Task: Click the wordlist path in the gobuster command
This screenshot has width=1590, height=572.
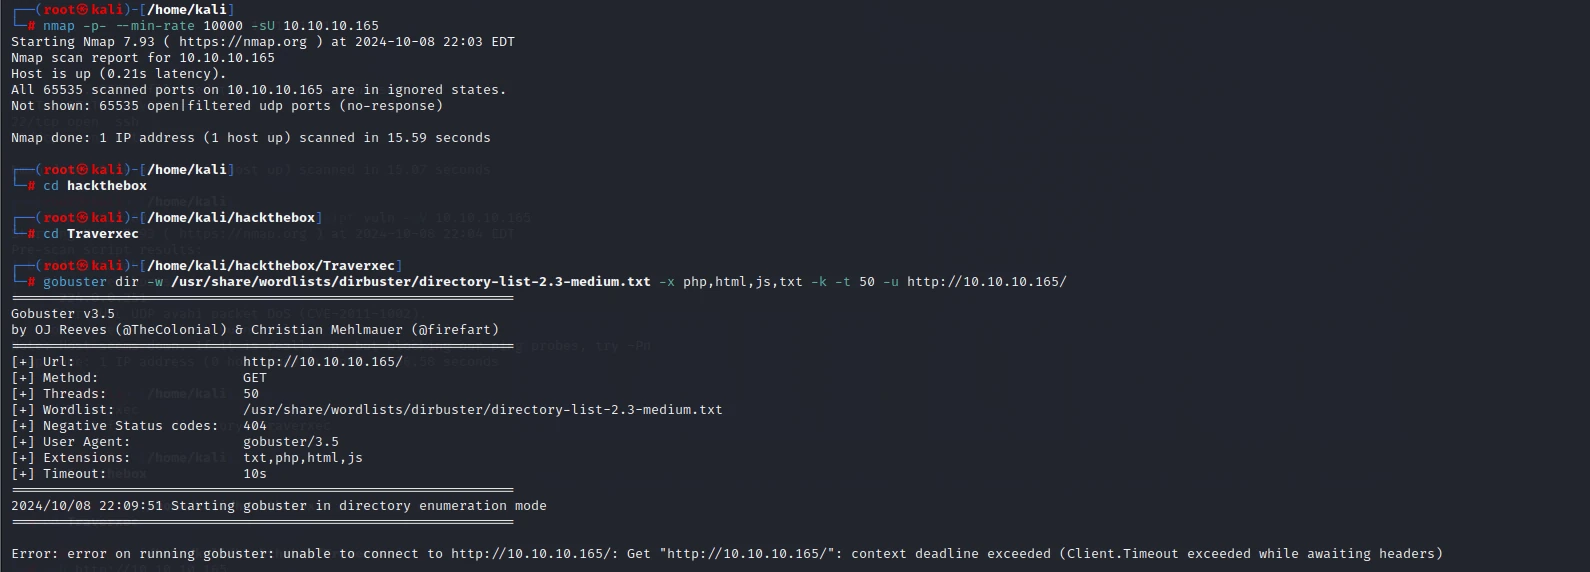Action: tap(411, 282)
